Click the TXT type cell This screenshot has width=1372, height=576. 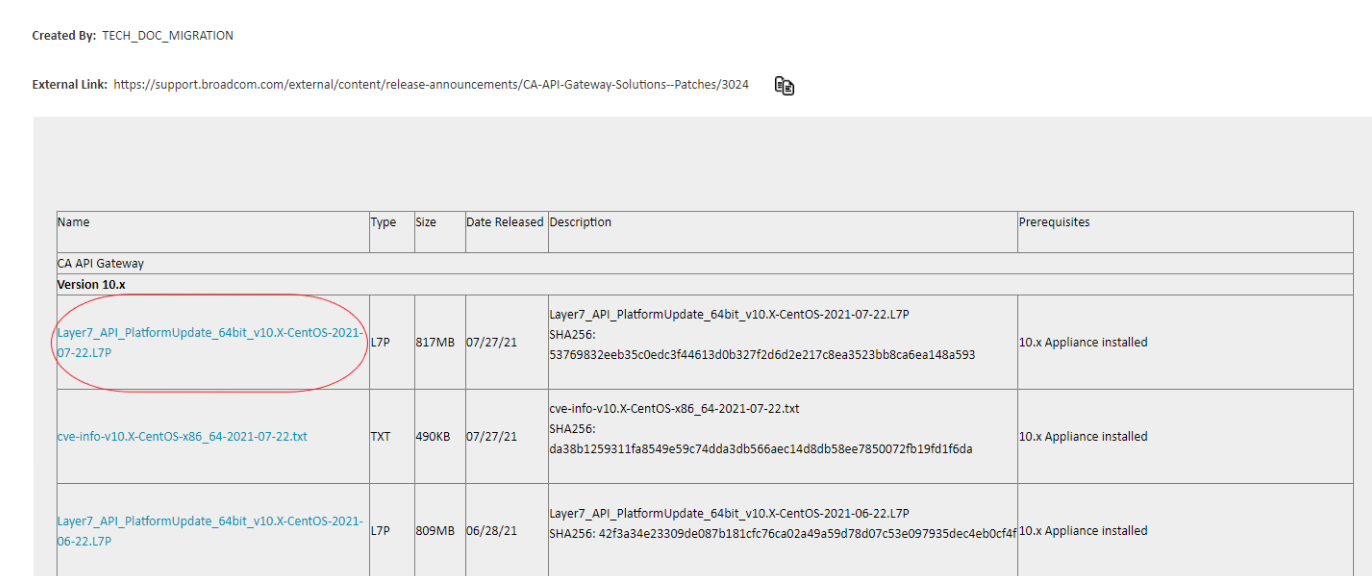381,437
